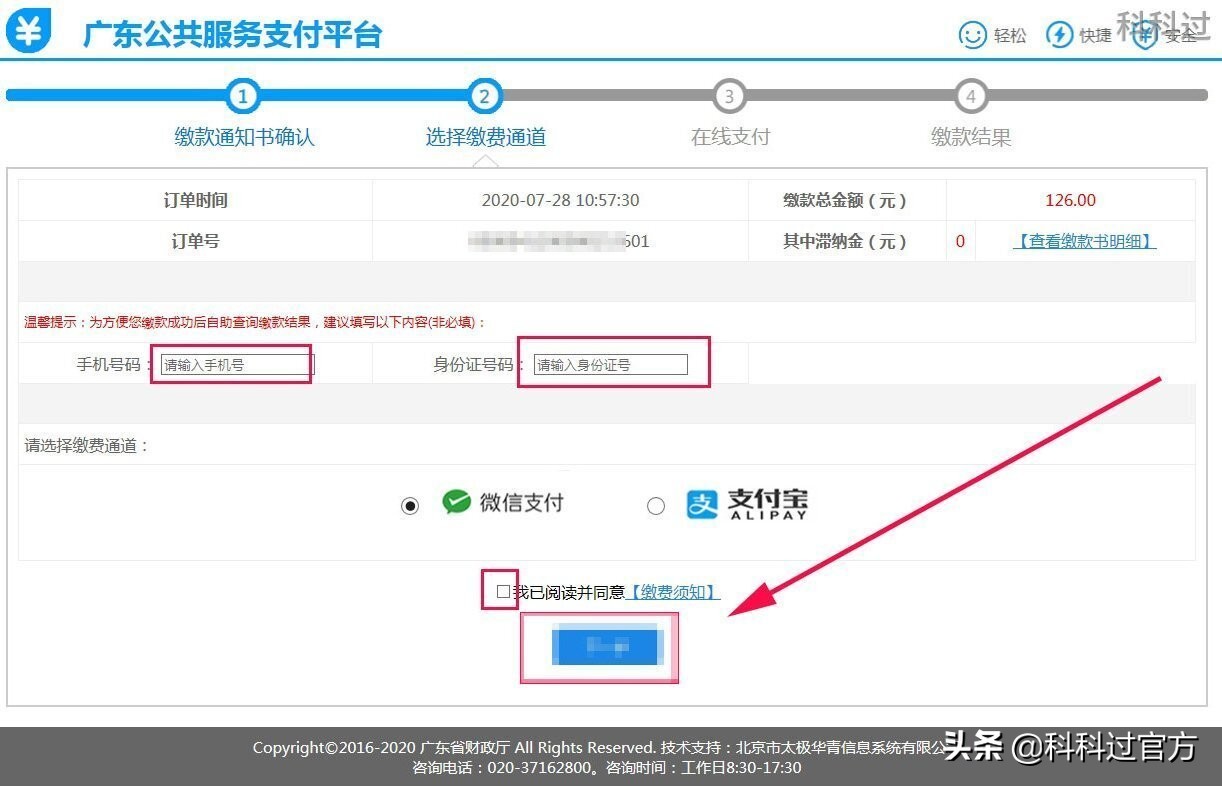Click the shield 安全 icon in header
Screen dimensions: 1222x786
click(1143, 34)
